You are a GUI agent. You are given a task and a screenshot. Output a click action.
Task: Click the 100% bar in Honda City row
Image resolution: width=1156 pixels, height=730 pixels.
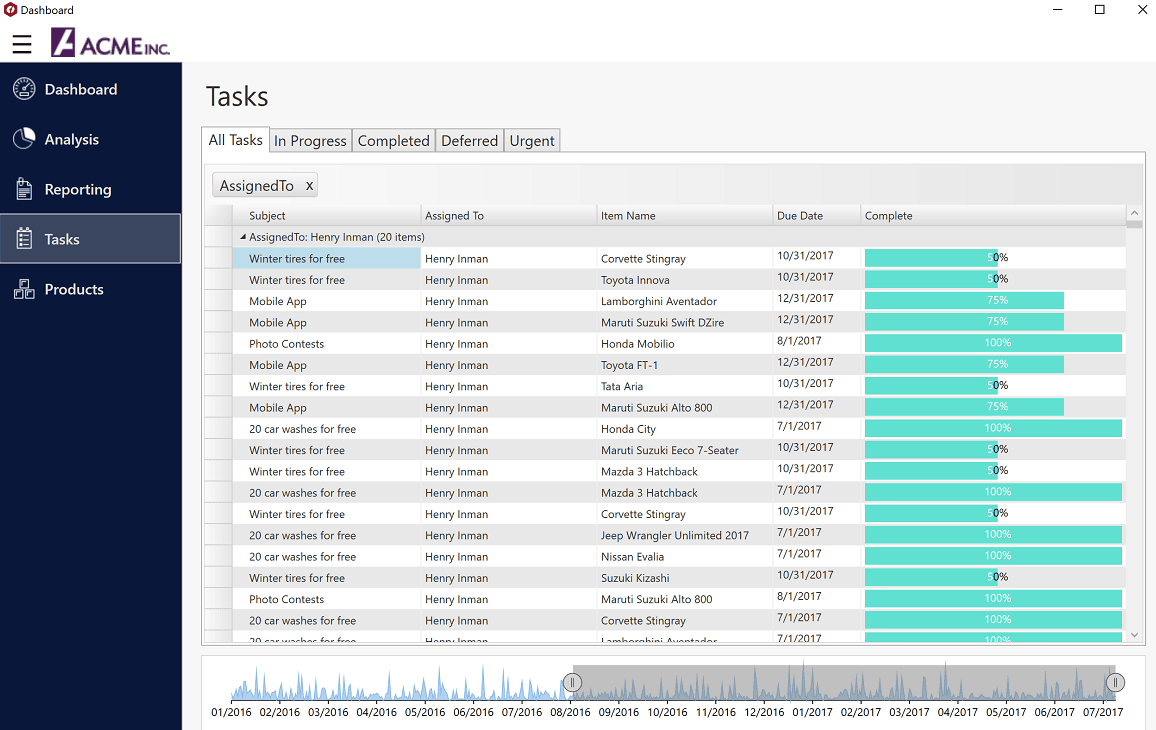point(993,428)
